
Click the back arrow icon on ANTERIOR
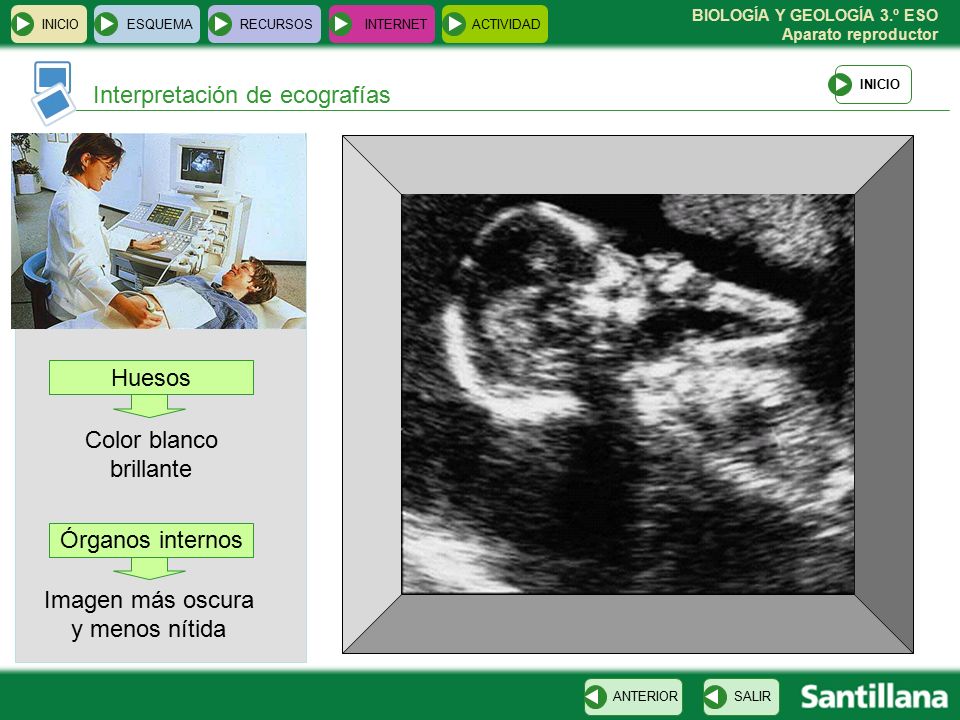coord(595,697)
